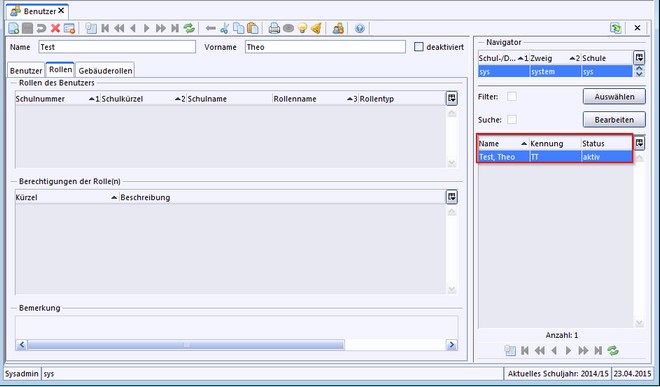Click the Bearbeiten button
The image size is (660, 387).
click(x=614, y=120)
